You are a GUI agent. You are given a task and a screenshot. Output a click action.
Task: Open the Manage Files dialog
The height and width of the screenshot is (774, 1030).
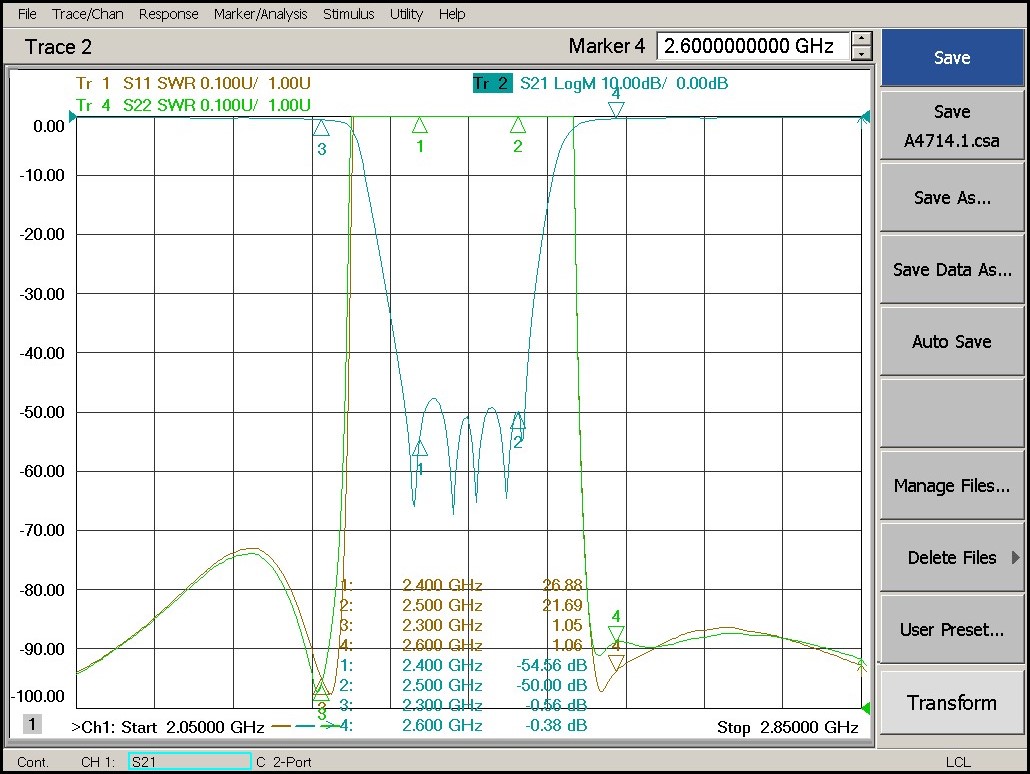pyautogui.click(x=951, y=485)
